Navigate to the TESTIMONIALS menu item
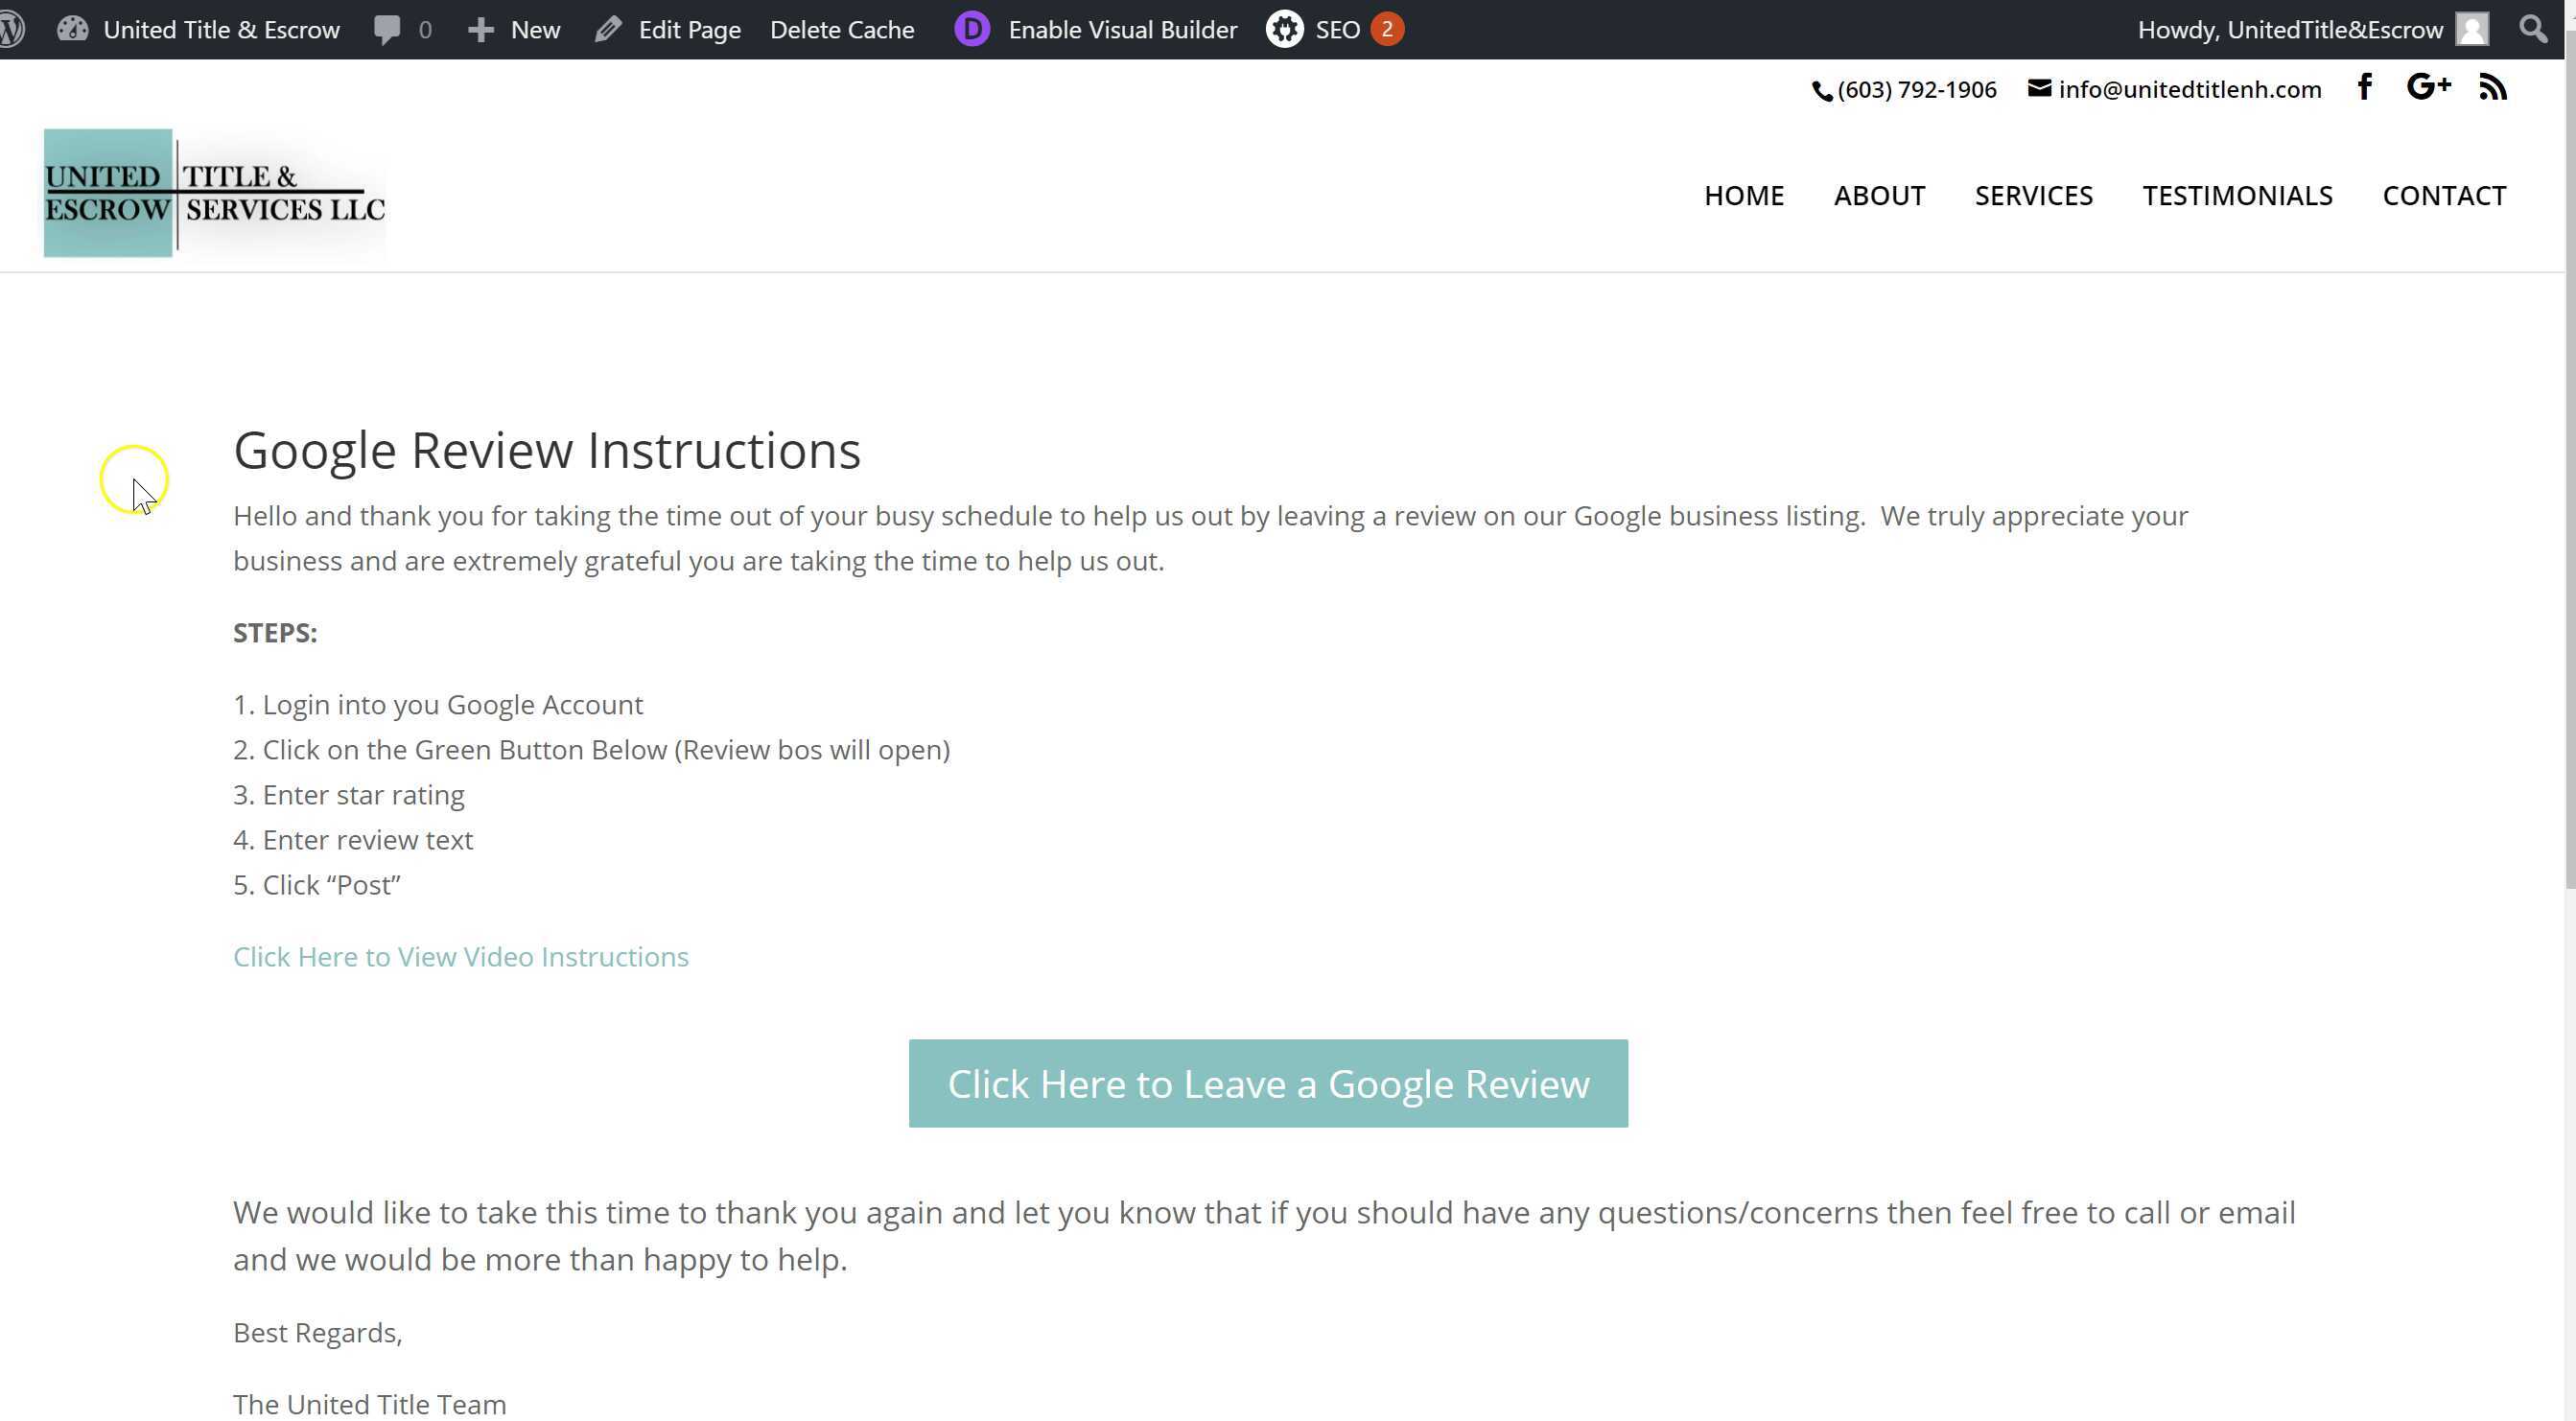The width and height of the screenshot is (2576, 1421). [x=2238, y=195]
